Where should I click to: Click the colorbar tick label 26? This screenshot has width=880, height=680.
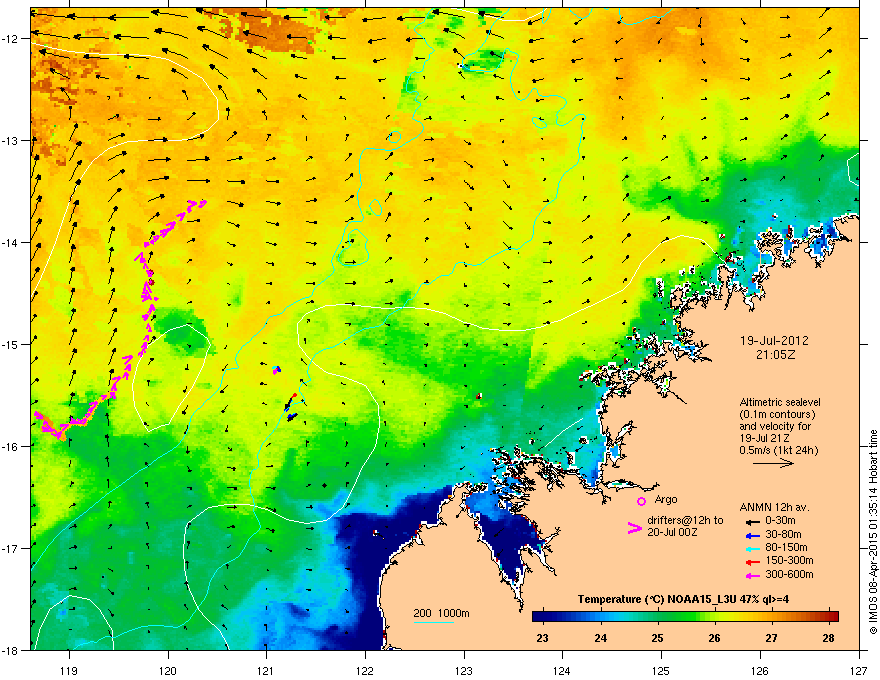click(x=714, y=638)
